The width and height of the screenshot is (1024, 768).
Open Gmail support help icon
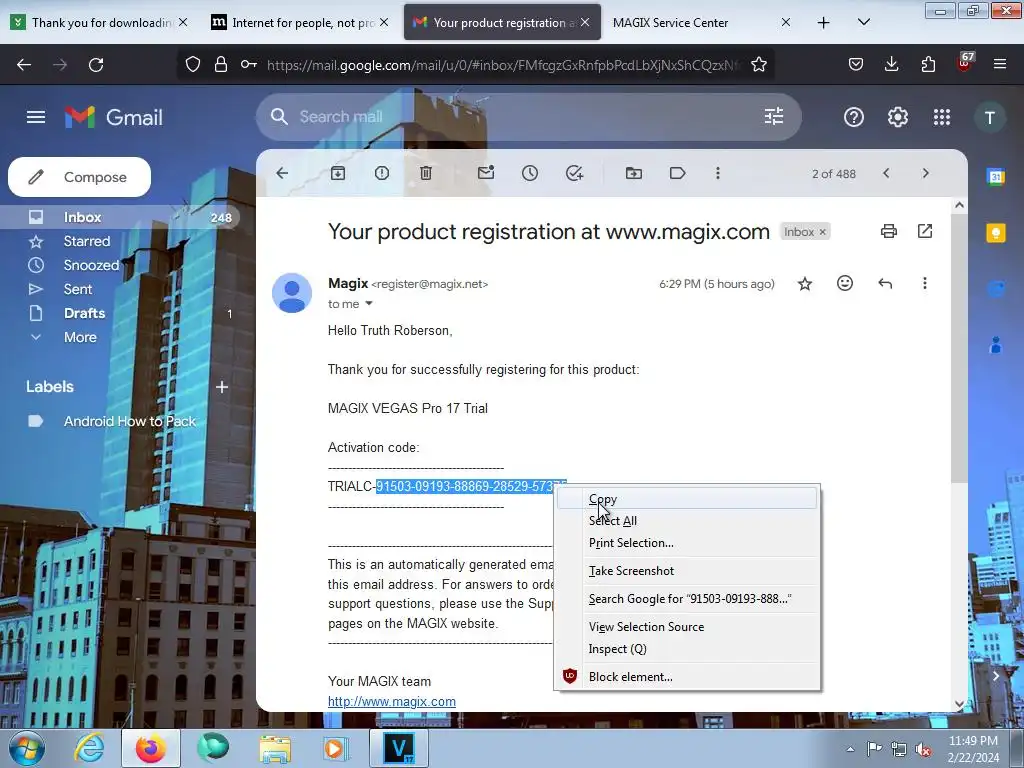tap(854, 118)
